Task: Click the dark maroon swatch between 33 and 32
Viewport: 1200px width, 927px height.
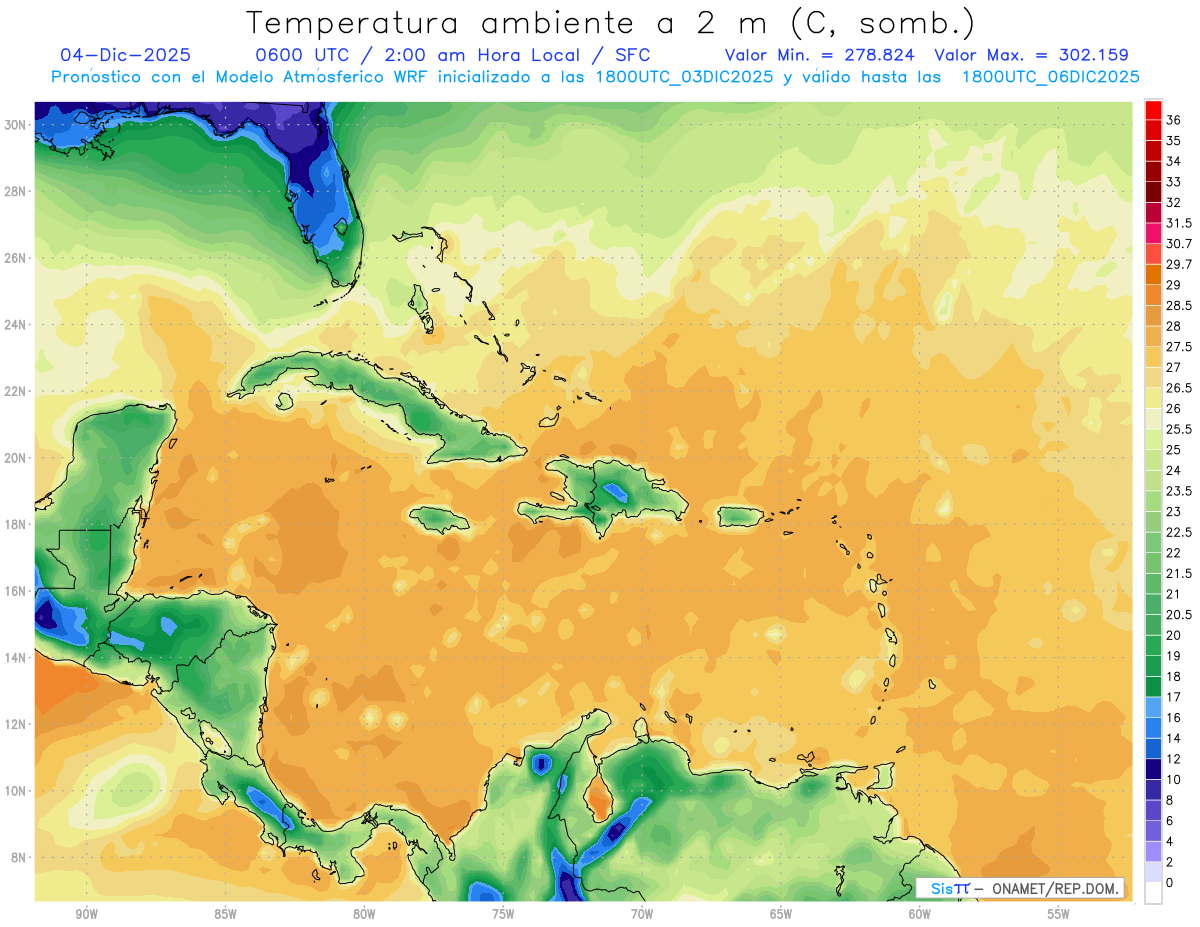Action: tap(1153, 192)
